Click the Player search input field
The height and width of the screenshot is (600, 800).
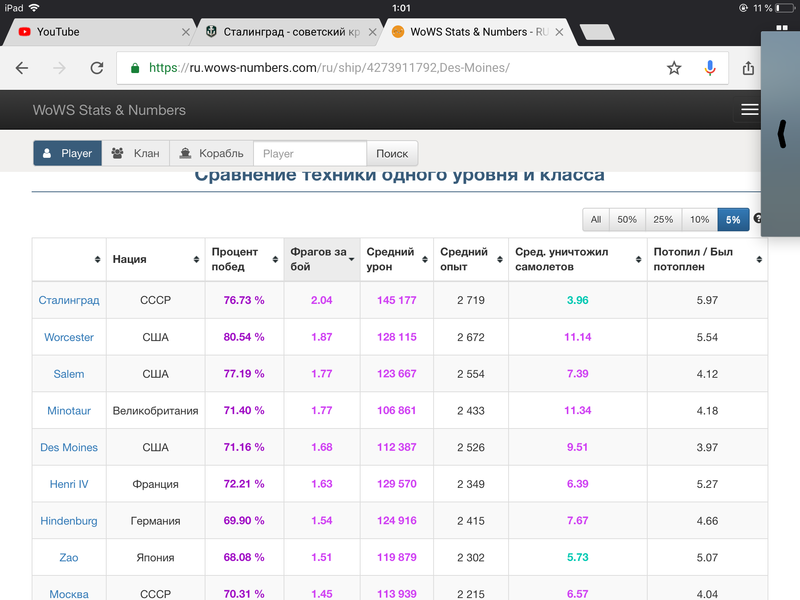point(310,153)
